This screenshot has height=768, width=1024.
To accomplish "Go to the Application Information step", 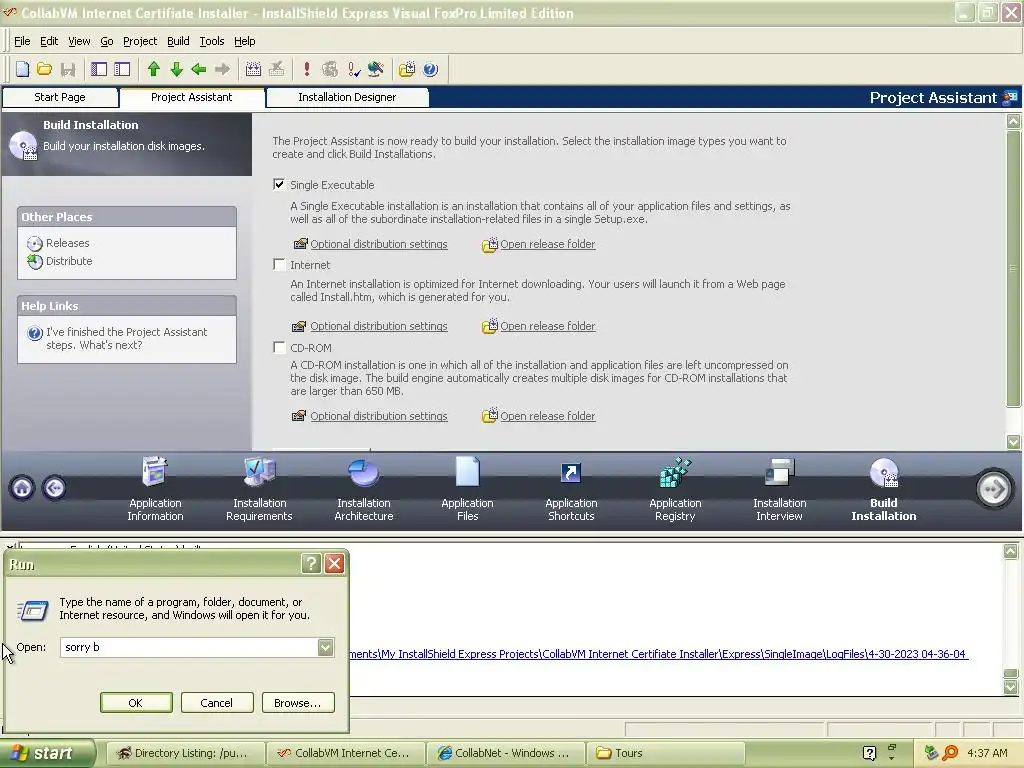I will [155, 489].
